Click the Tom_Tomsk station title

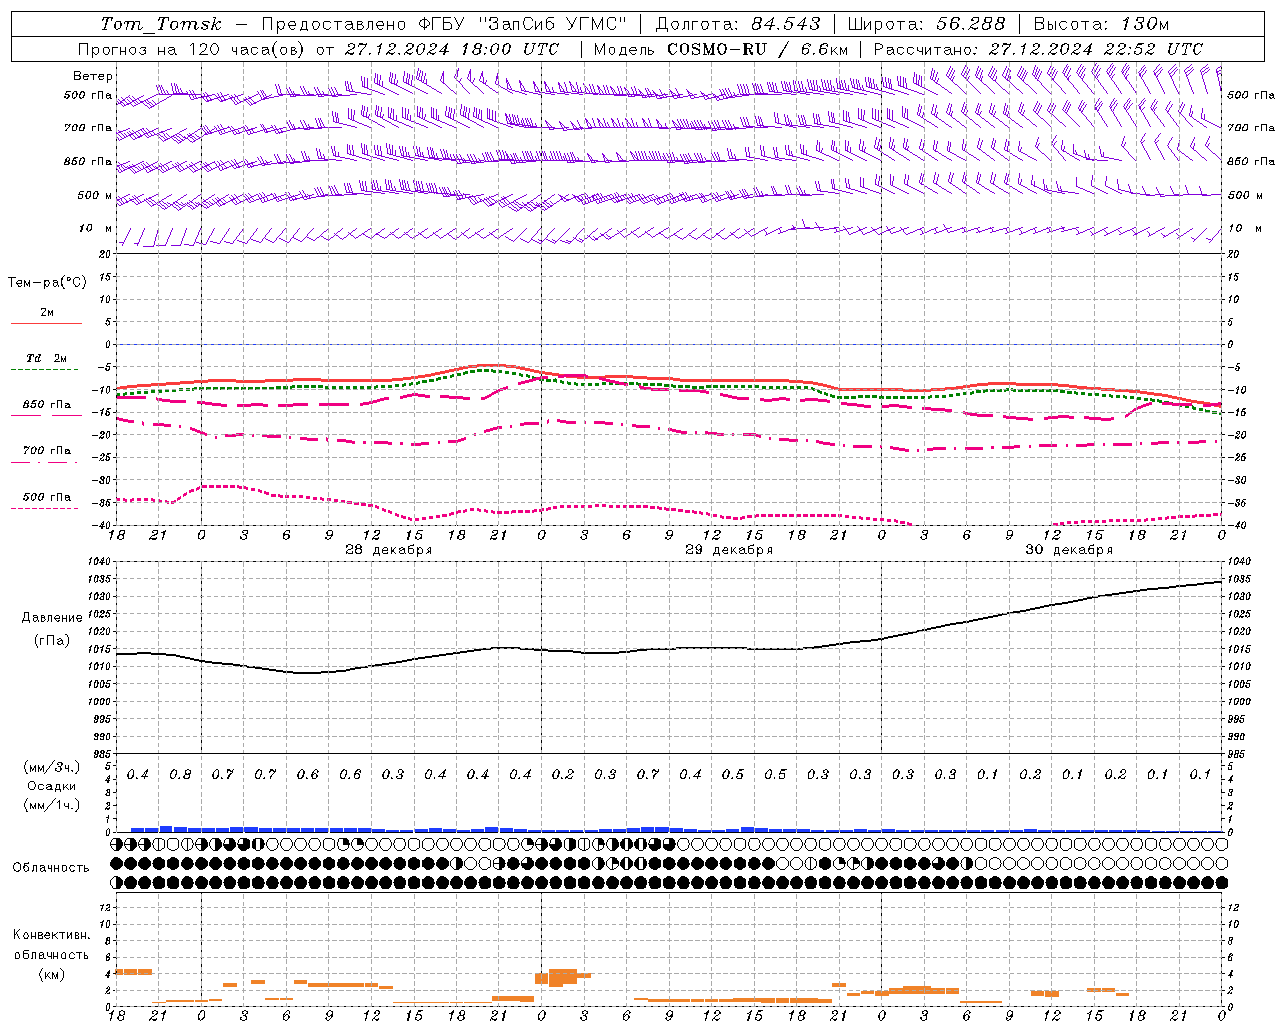pos(161,24)
